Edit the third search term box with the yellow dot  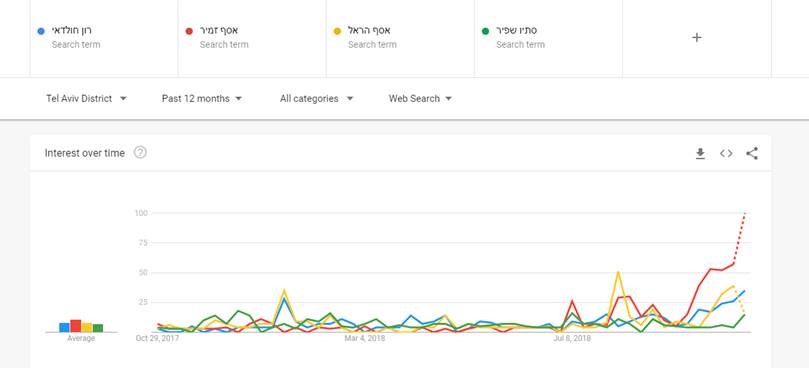point(400,38)
